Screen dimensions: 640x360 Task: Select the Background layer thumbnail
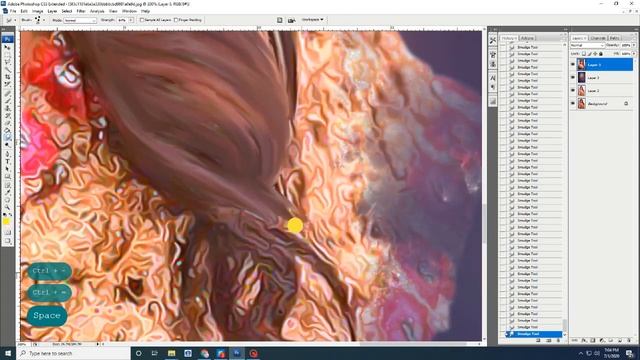click(582, 104)
